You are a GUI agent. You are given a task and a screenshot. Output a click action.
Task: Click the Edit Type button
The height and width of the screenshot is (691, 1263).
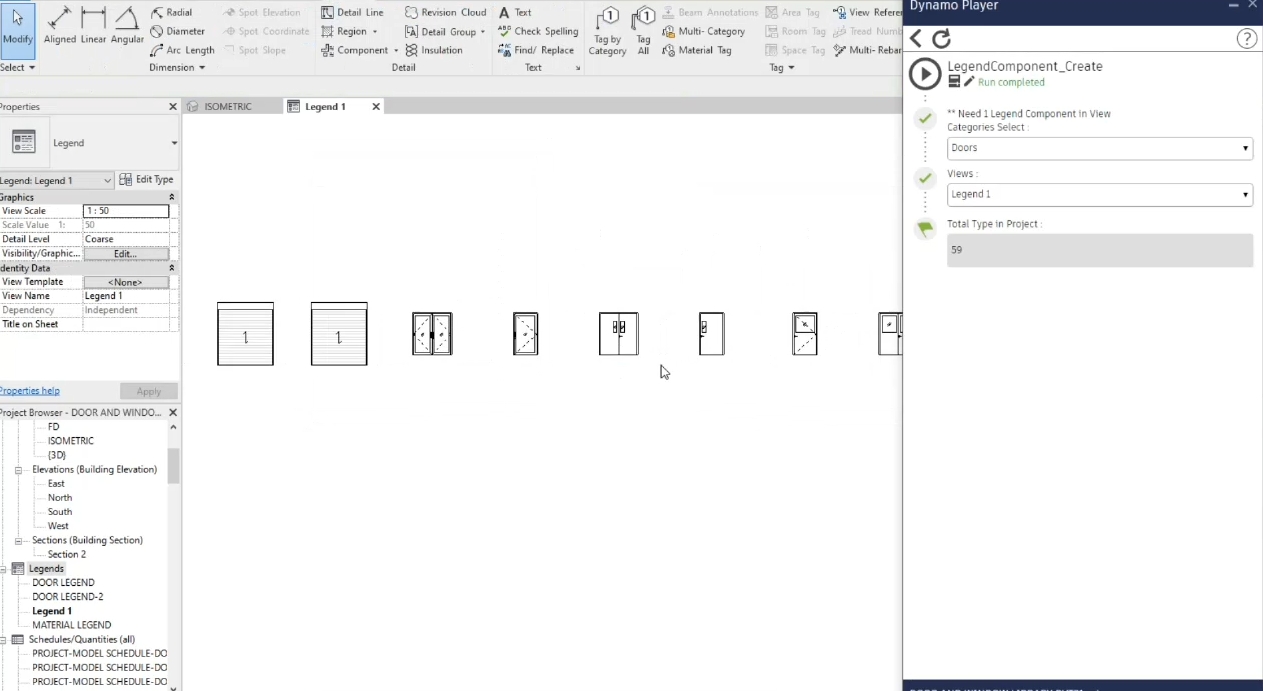(146, 180)
